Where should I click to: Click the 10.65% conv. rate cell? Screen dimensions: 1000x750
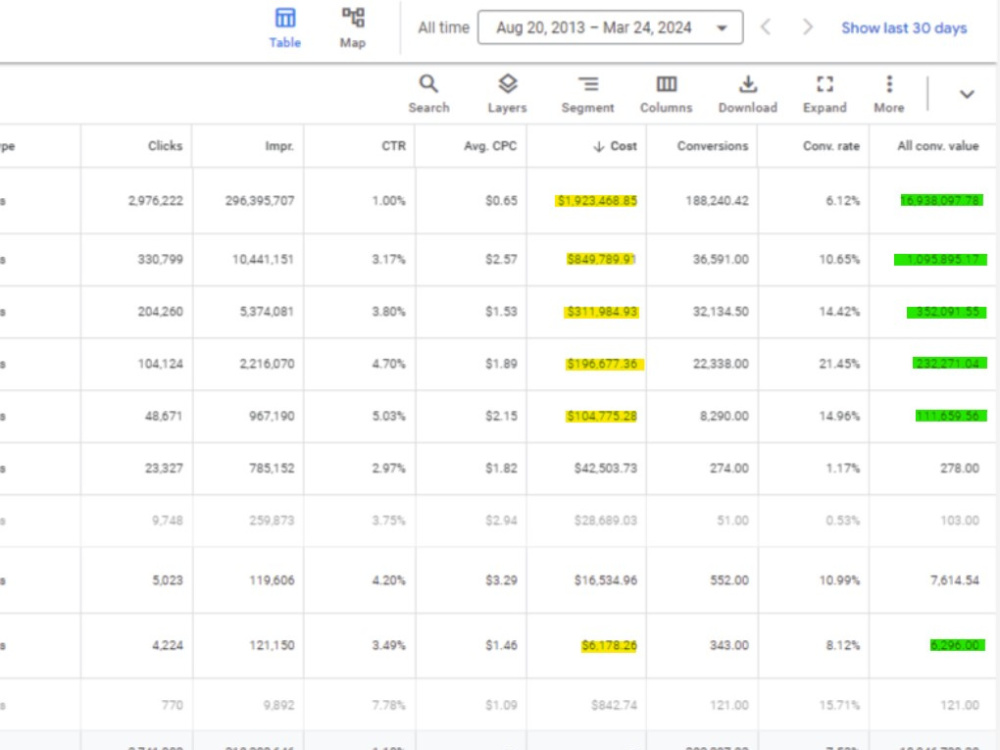839,260
